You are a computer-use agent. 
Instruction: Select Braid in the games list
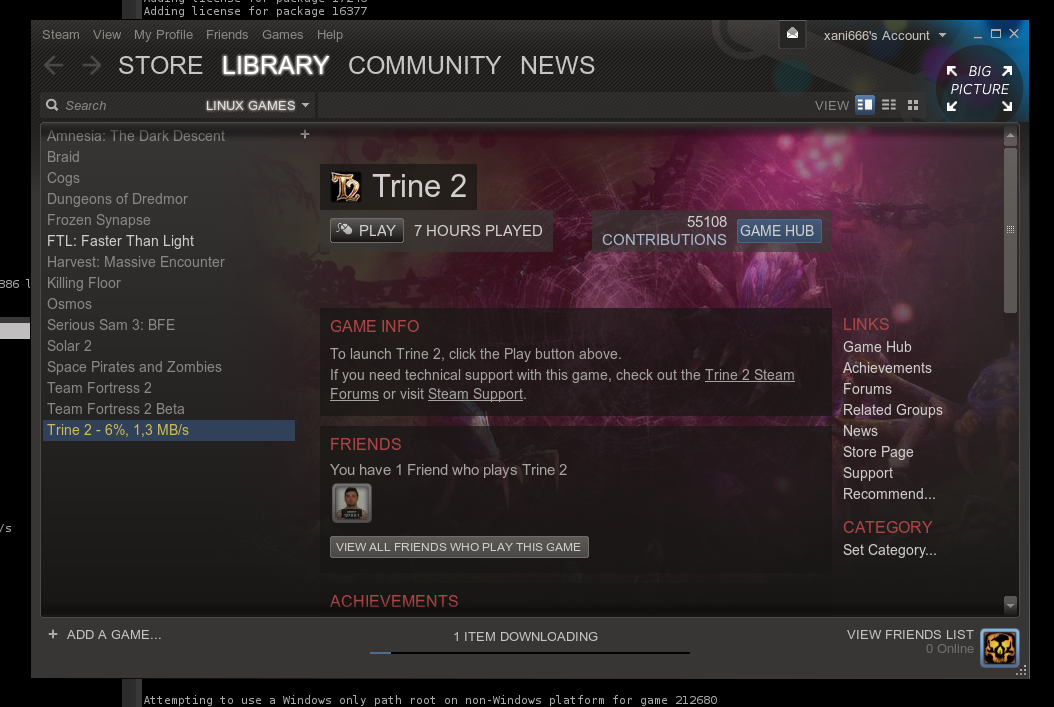[x=168, y=157]
